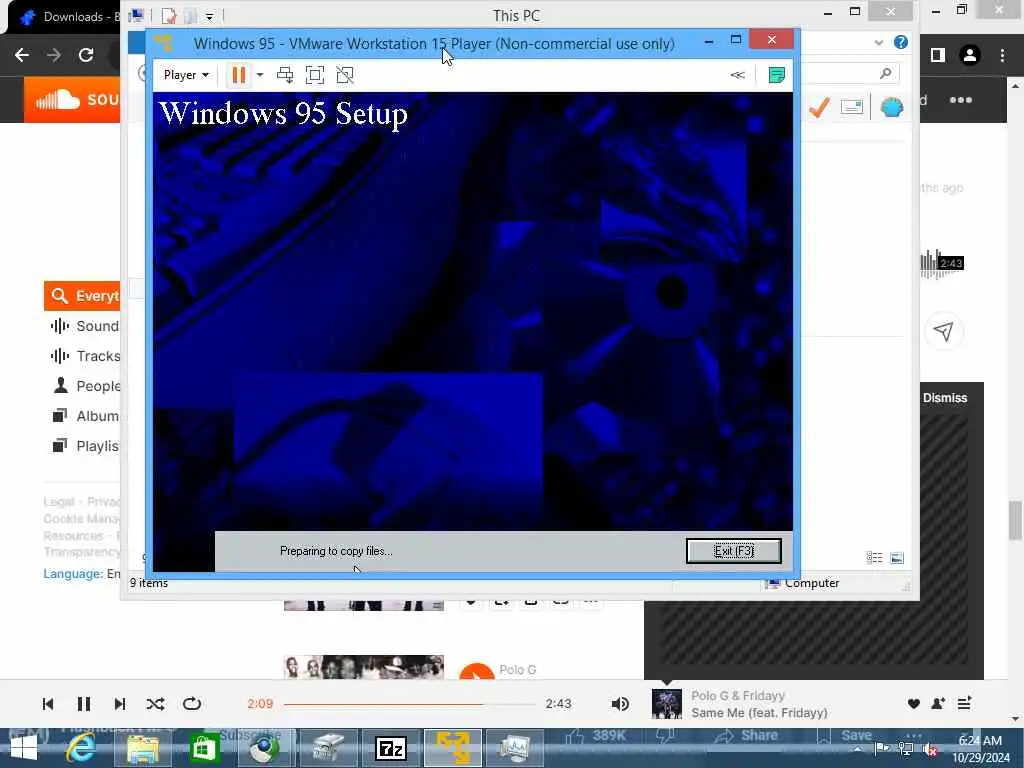
Task: Pause the virtual machine with the orange pause icon
Action: coord(238,75)
